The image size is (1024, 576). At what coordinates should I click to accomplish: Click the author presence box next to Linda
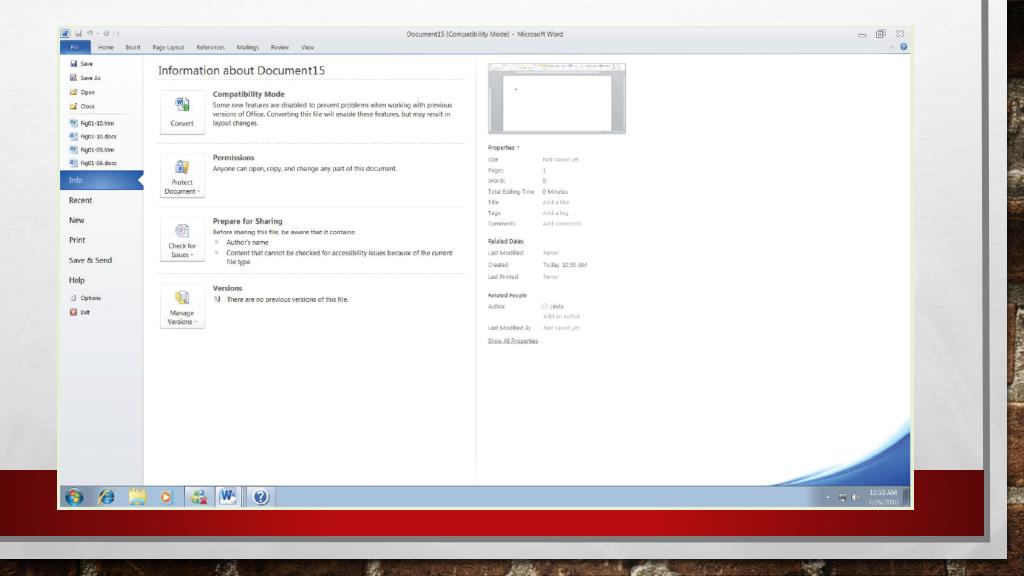(x=545, y=306)
